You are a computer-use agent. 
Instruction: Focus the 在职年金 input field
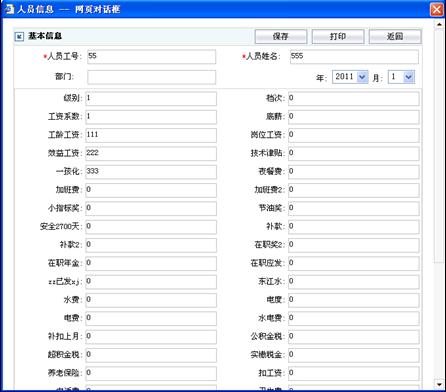(x=151, y=264)
